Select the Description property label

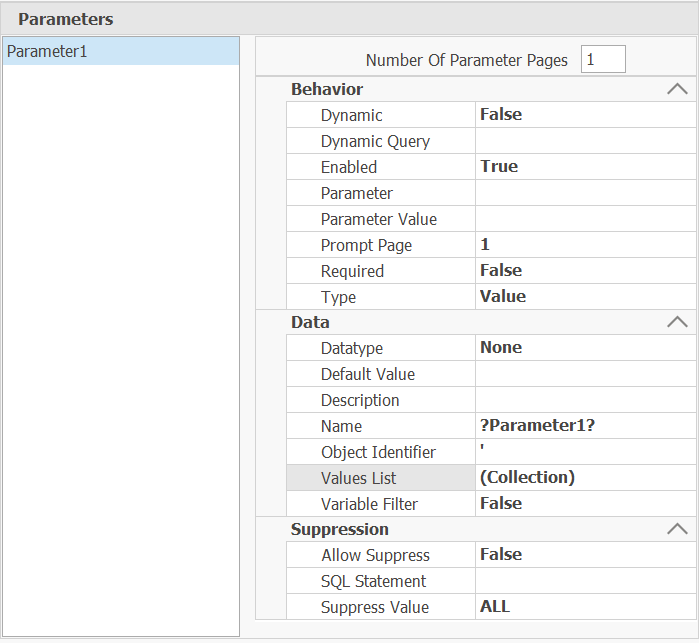(360, 401)
